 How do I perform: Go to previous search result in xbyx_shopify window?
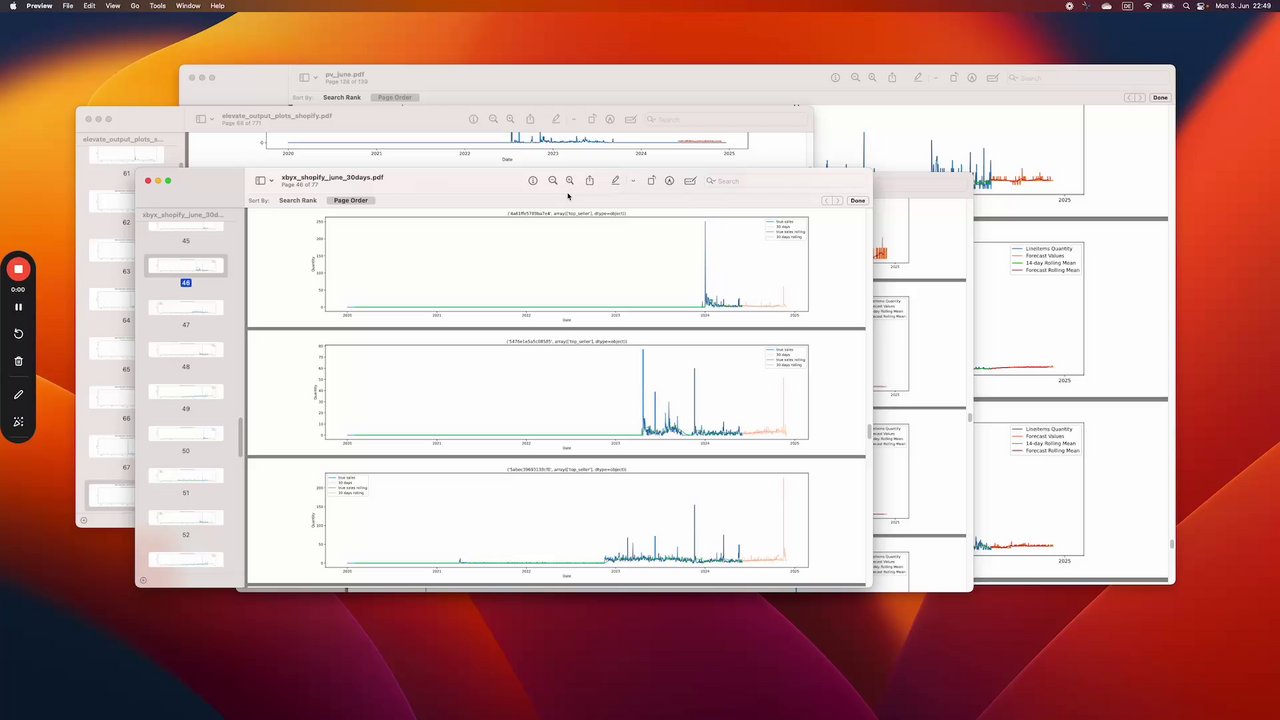click(827, 201)
